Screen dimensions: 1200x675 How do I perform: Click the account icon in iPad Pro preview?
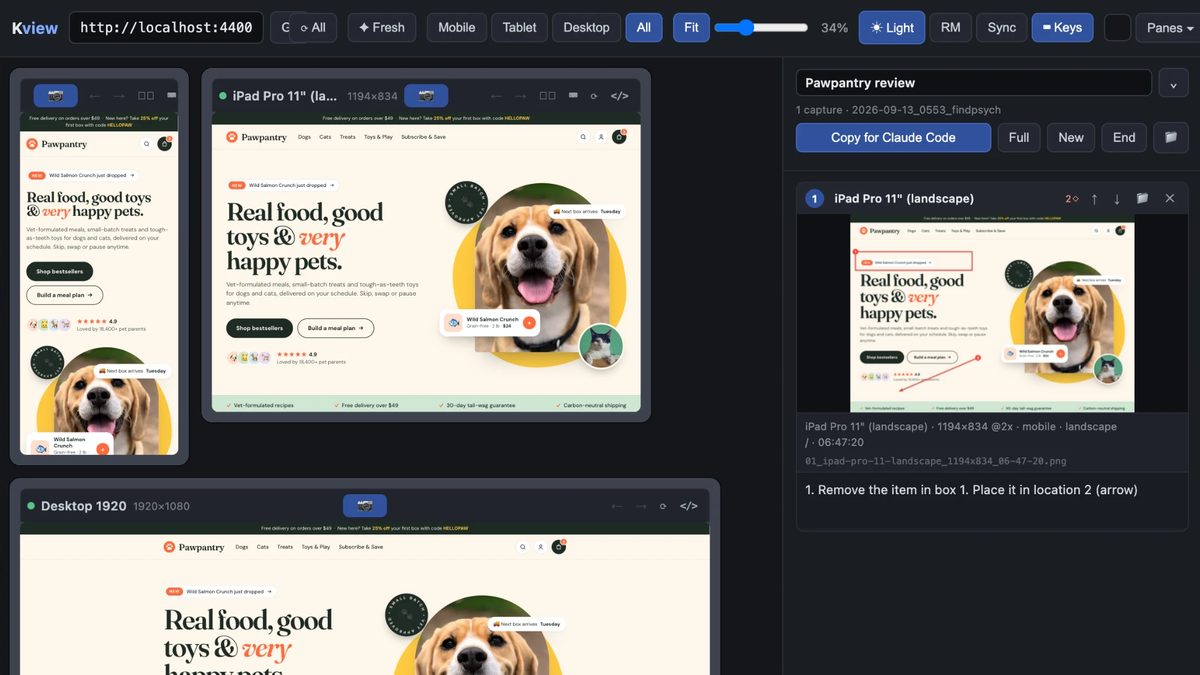click(601, 137)
